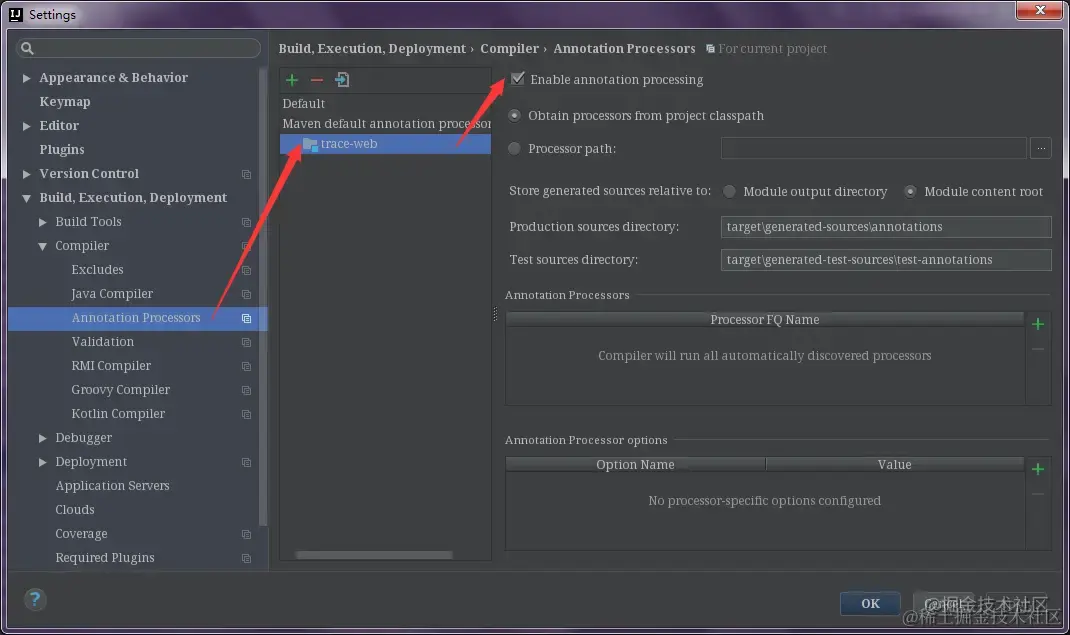
Task: Click the settings search field
Action: (x=138, y=48)
